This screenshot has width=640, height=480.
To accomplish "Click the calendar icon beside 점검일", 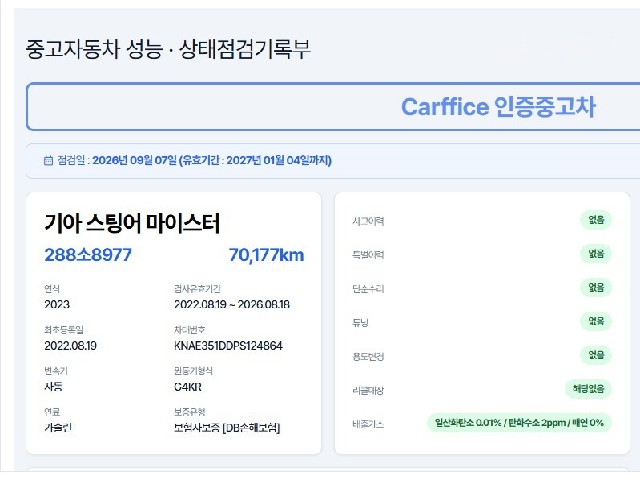I will 48,160.
